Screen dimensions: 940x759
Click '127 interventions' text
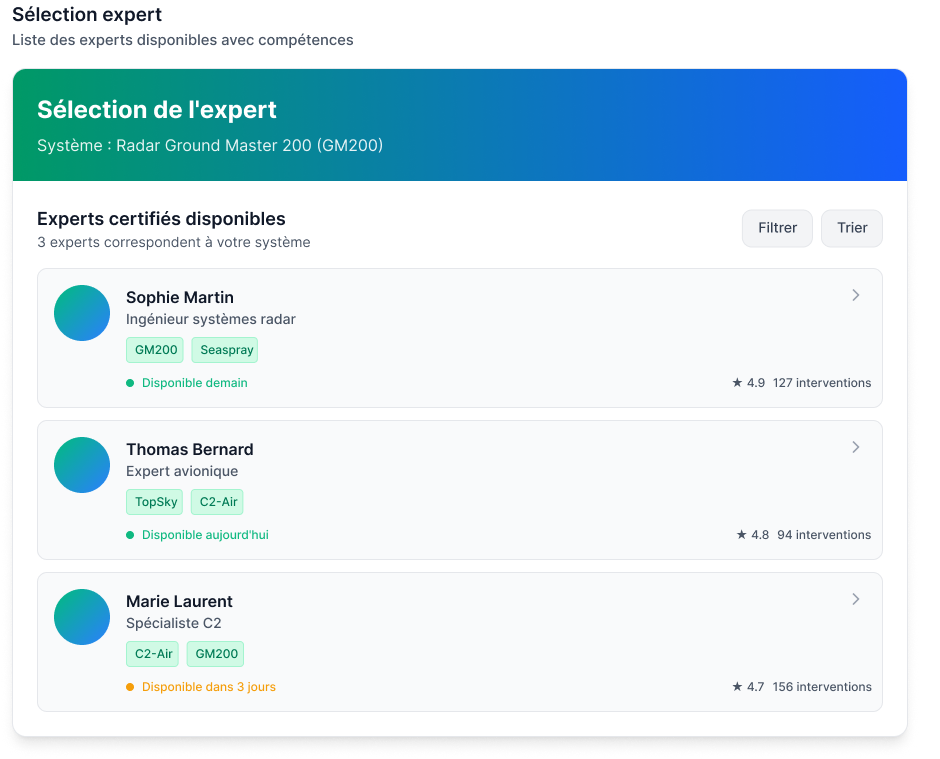[x=822, y=383]
